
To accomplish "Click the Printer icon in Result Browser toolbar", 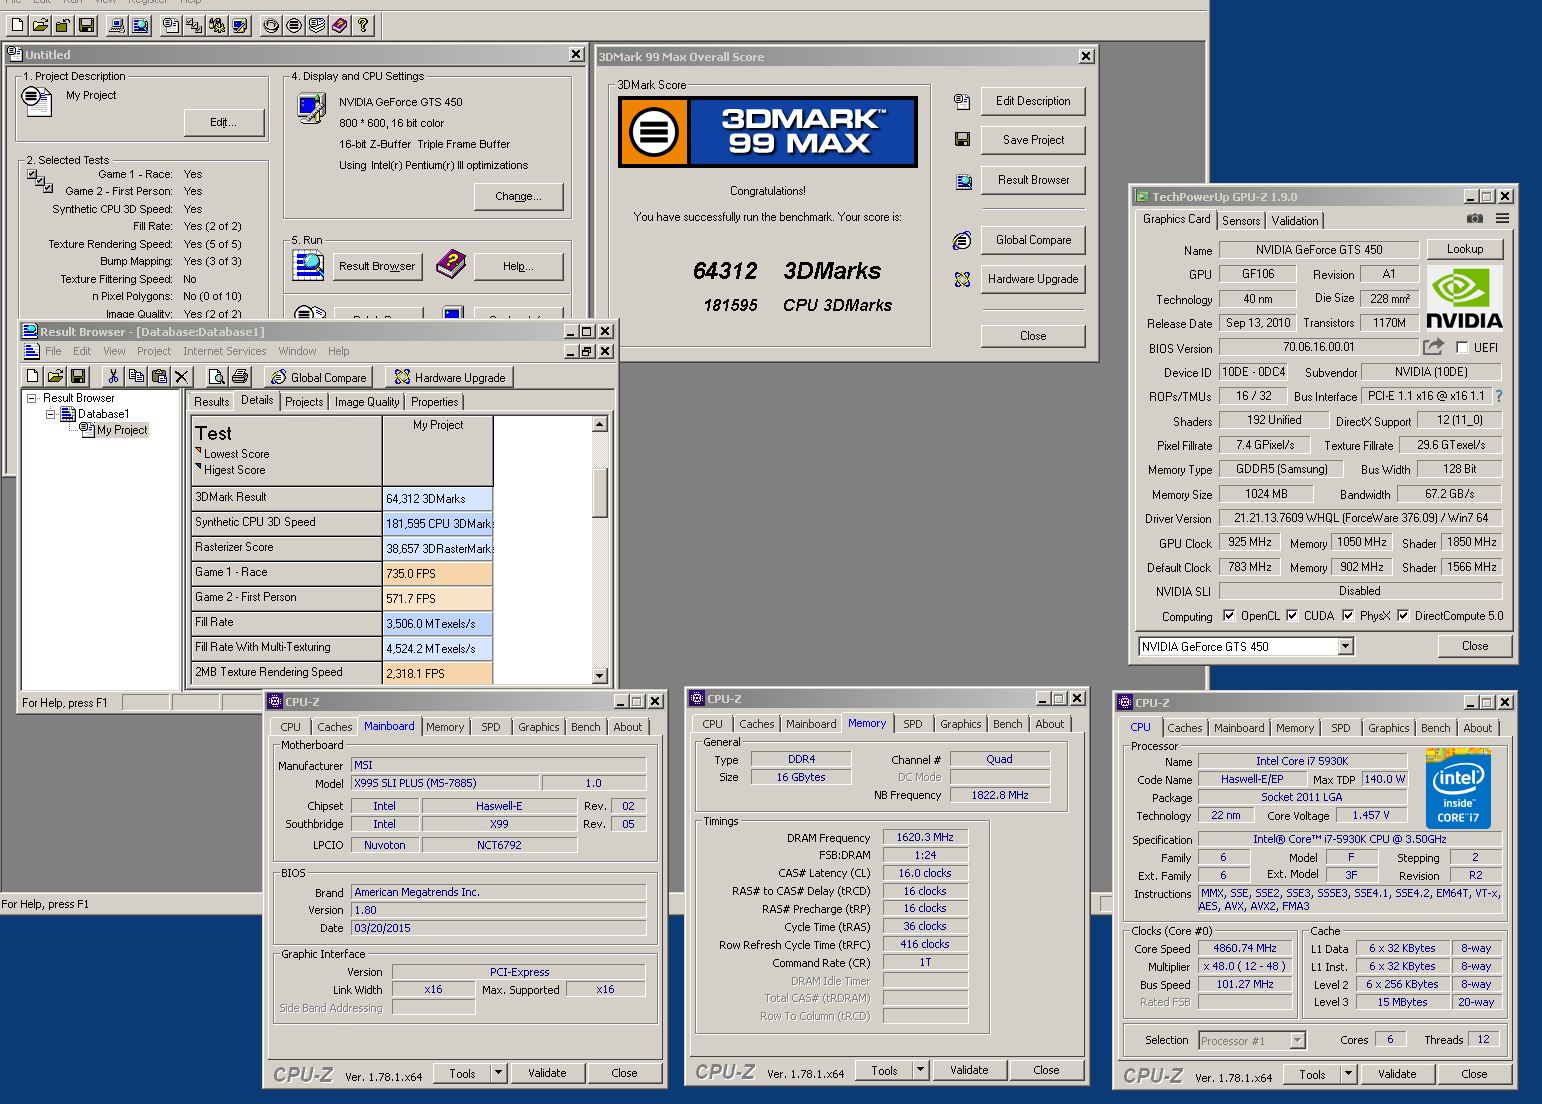I will 239,376.
